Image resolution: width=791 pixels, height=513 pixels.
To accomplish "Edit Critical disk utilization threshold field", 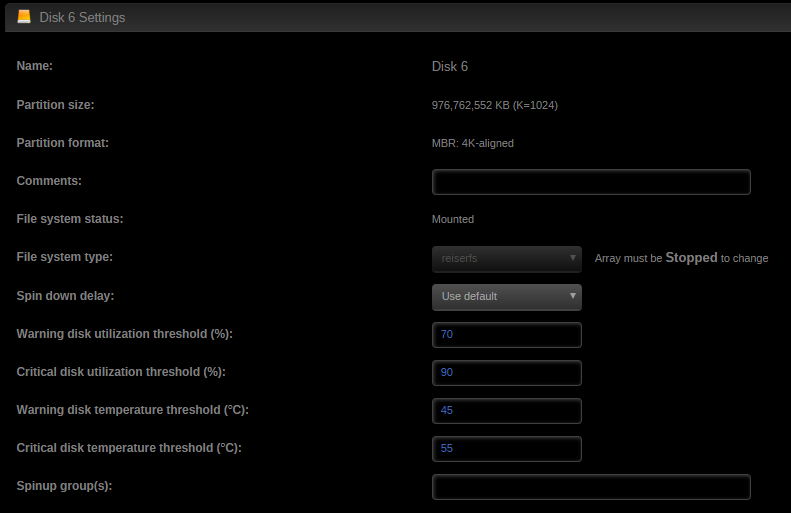I will (x=506, y=373).
